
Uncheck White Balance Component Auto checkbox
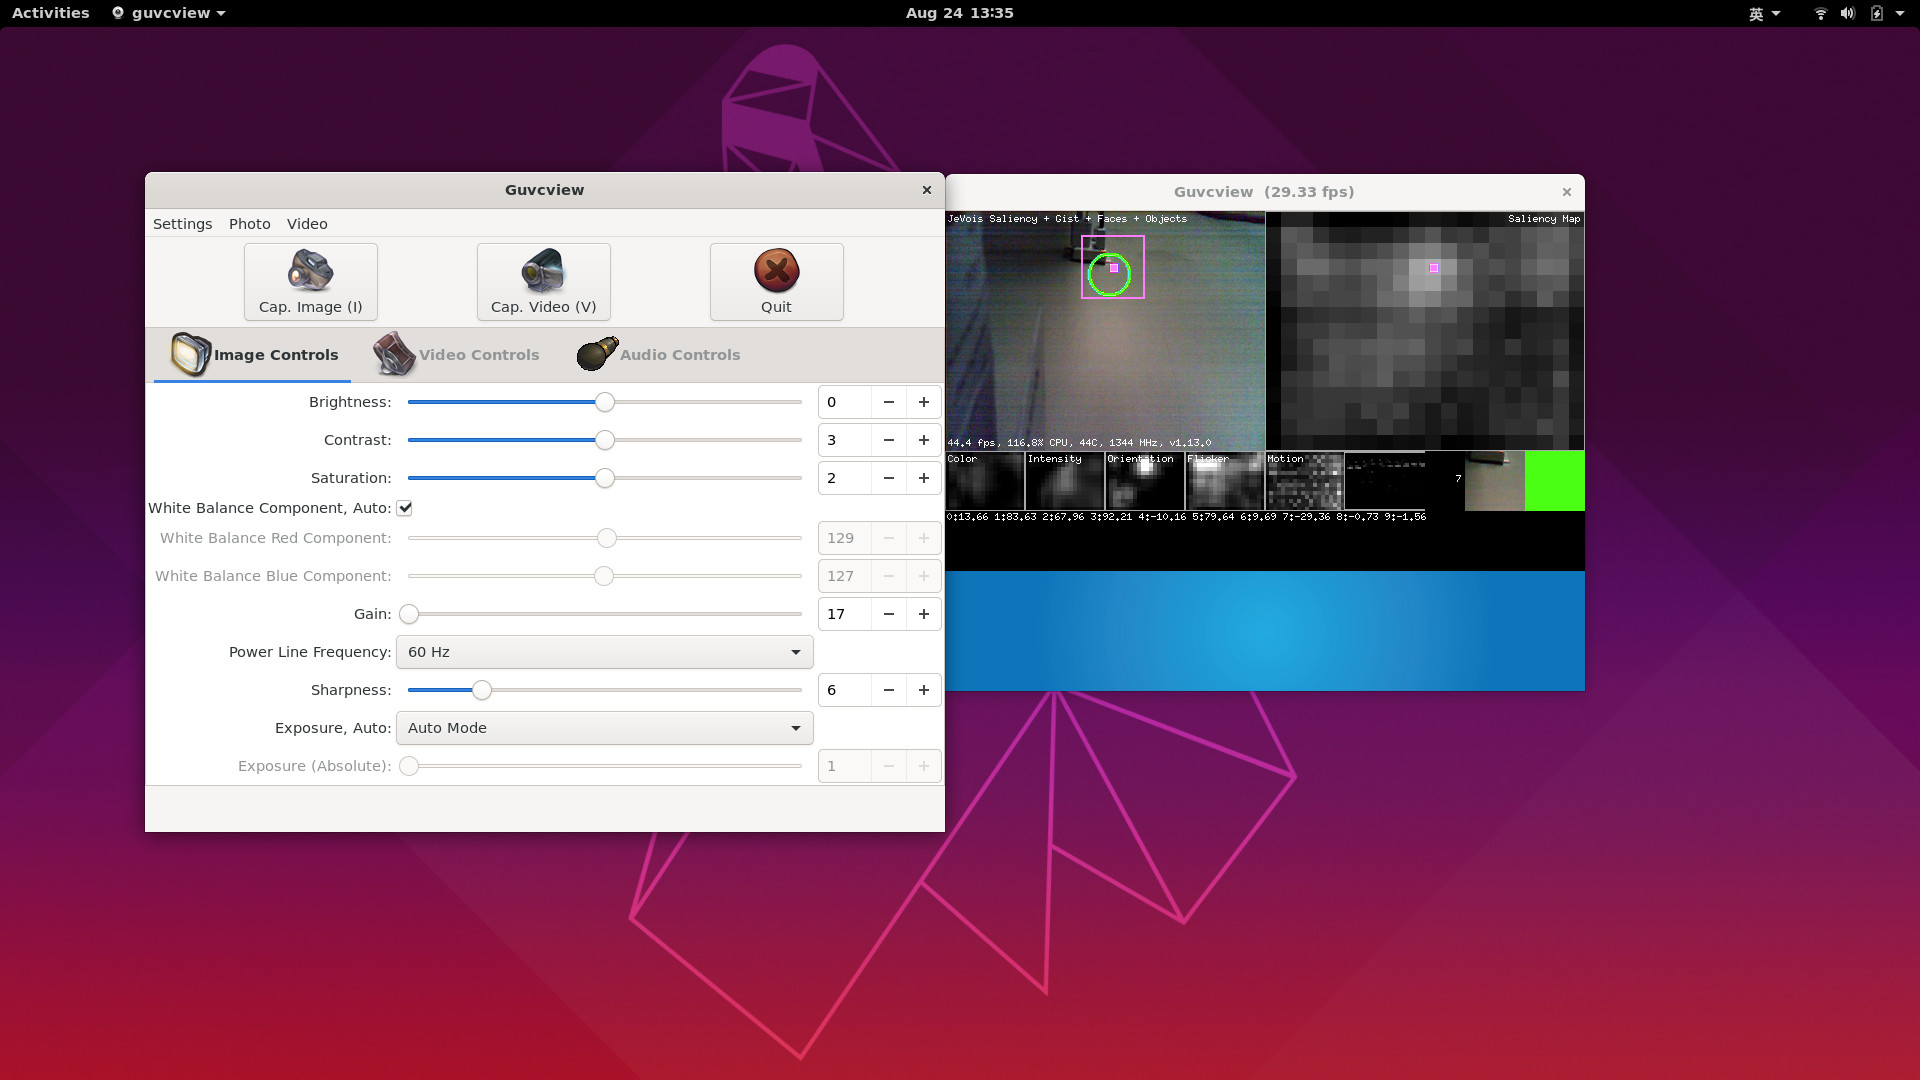[x=405, y=508]
